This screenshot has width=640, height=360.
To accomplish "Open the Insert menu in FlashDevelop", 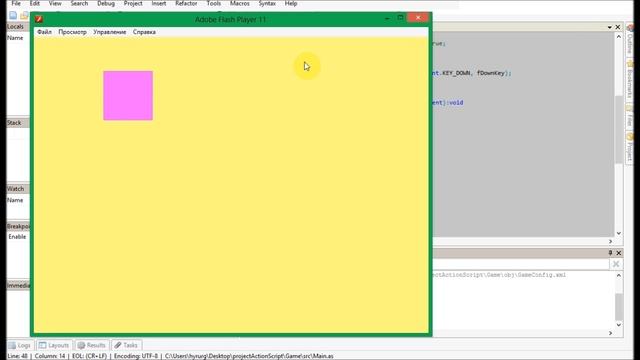I will pyautogui.click(x=159, y=3).
